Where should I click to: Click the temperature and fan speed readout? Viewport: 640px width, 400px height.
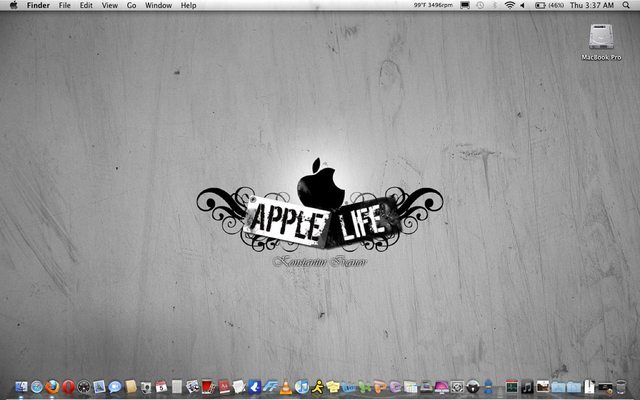433,5
